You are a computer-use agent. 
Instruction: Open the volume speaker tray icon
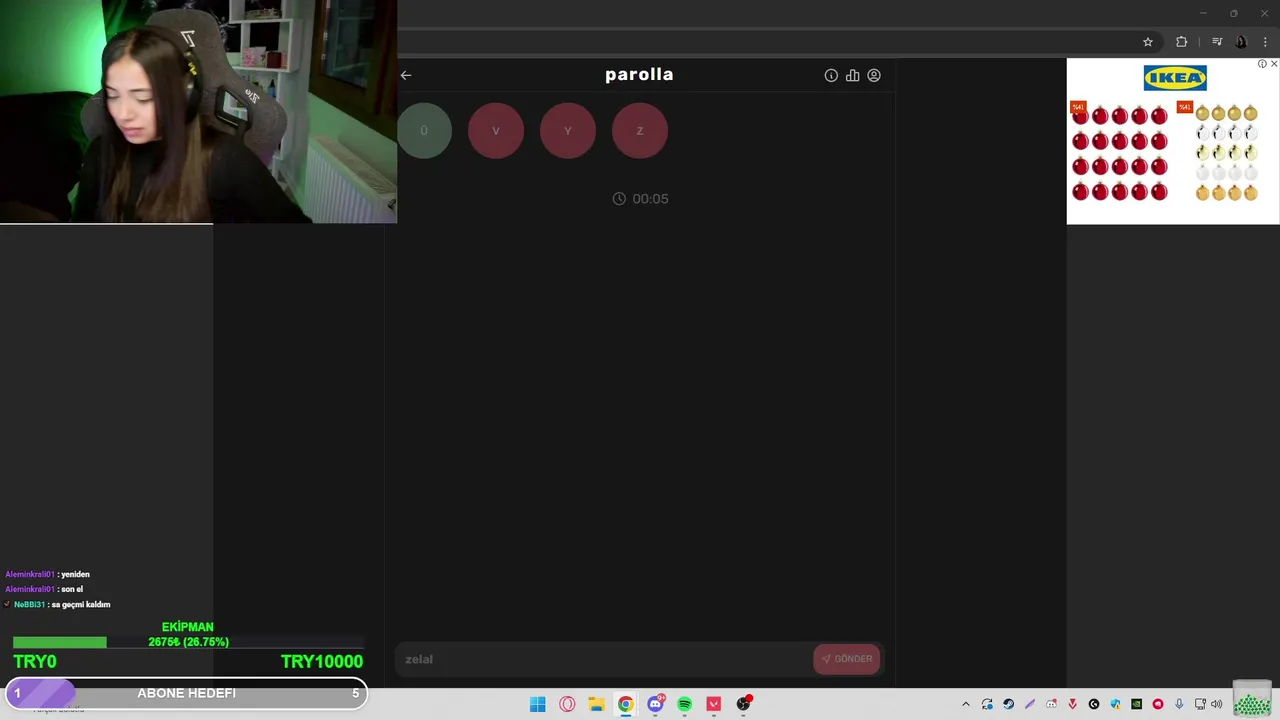1217,704
